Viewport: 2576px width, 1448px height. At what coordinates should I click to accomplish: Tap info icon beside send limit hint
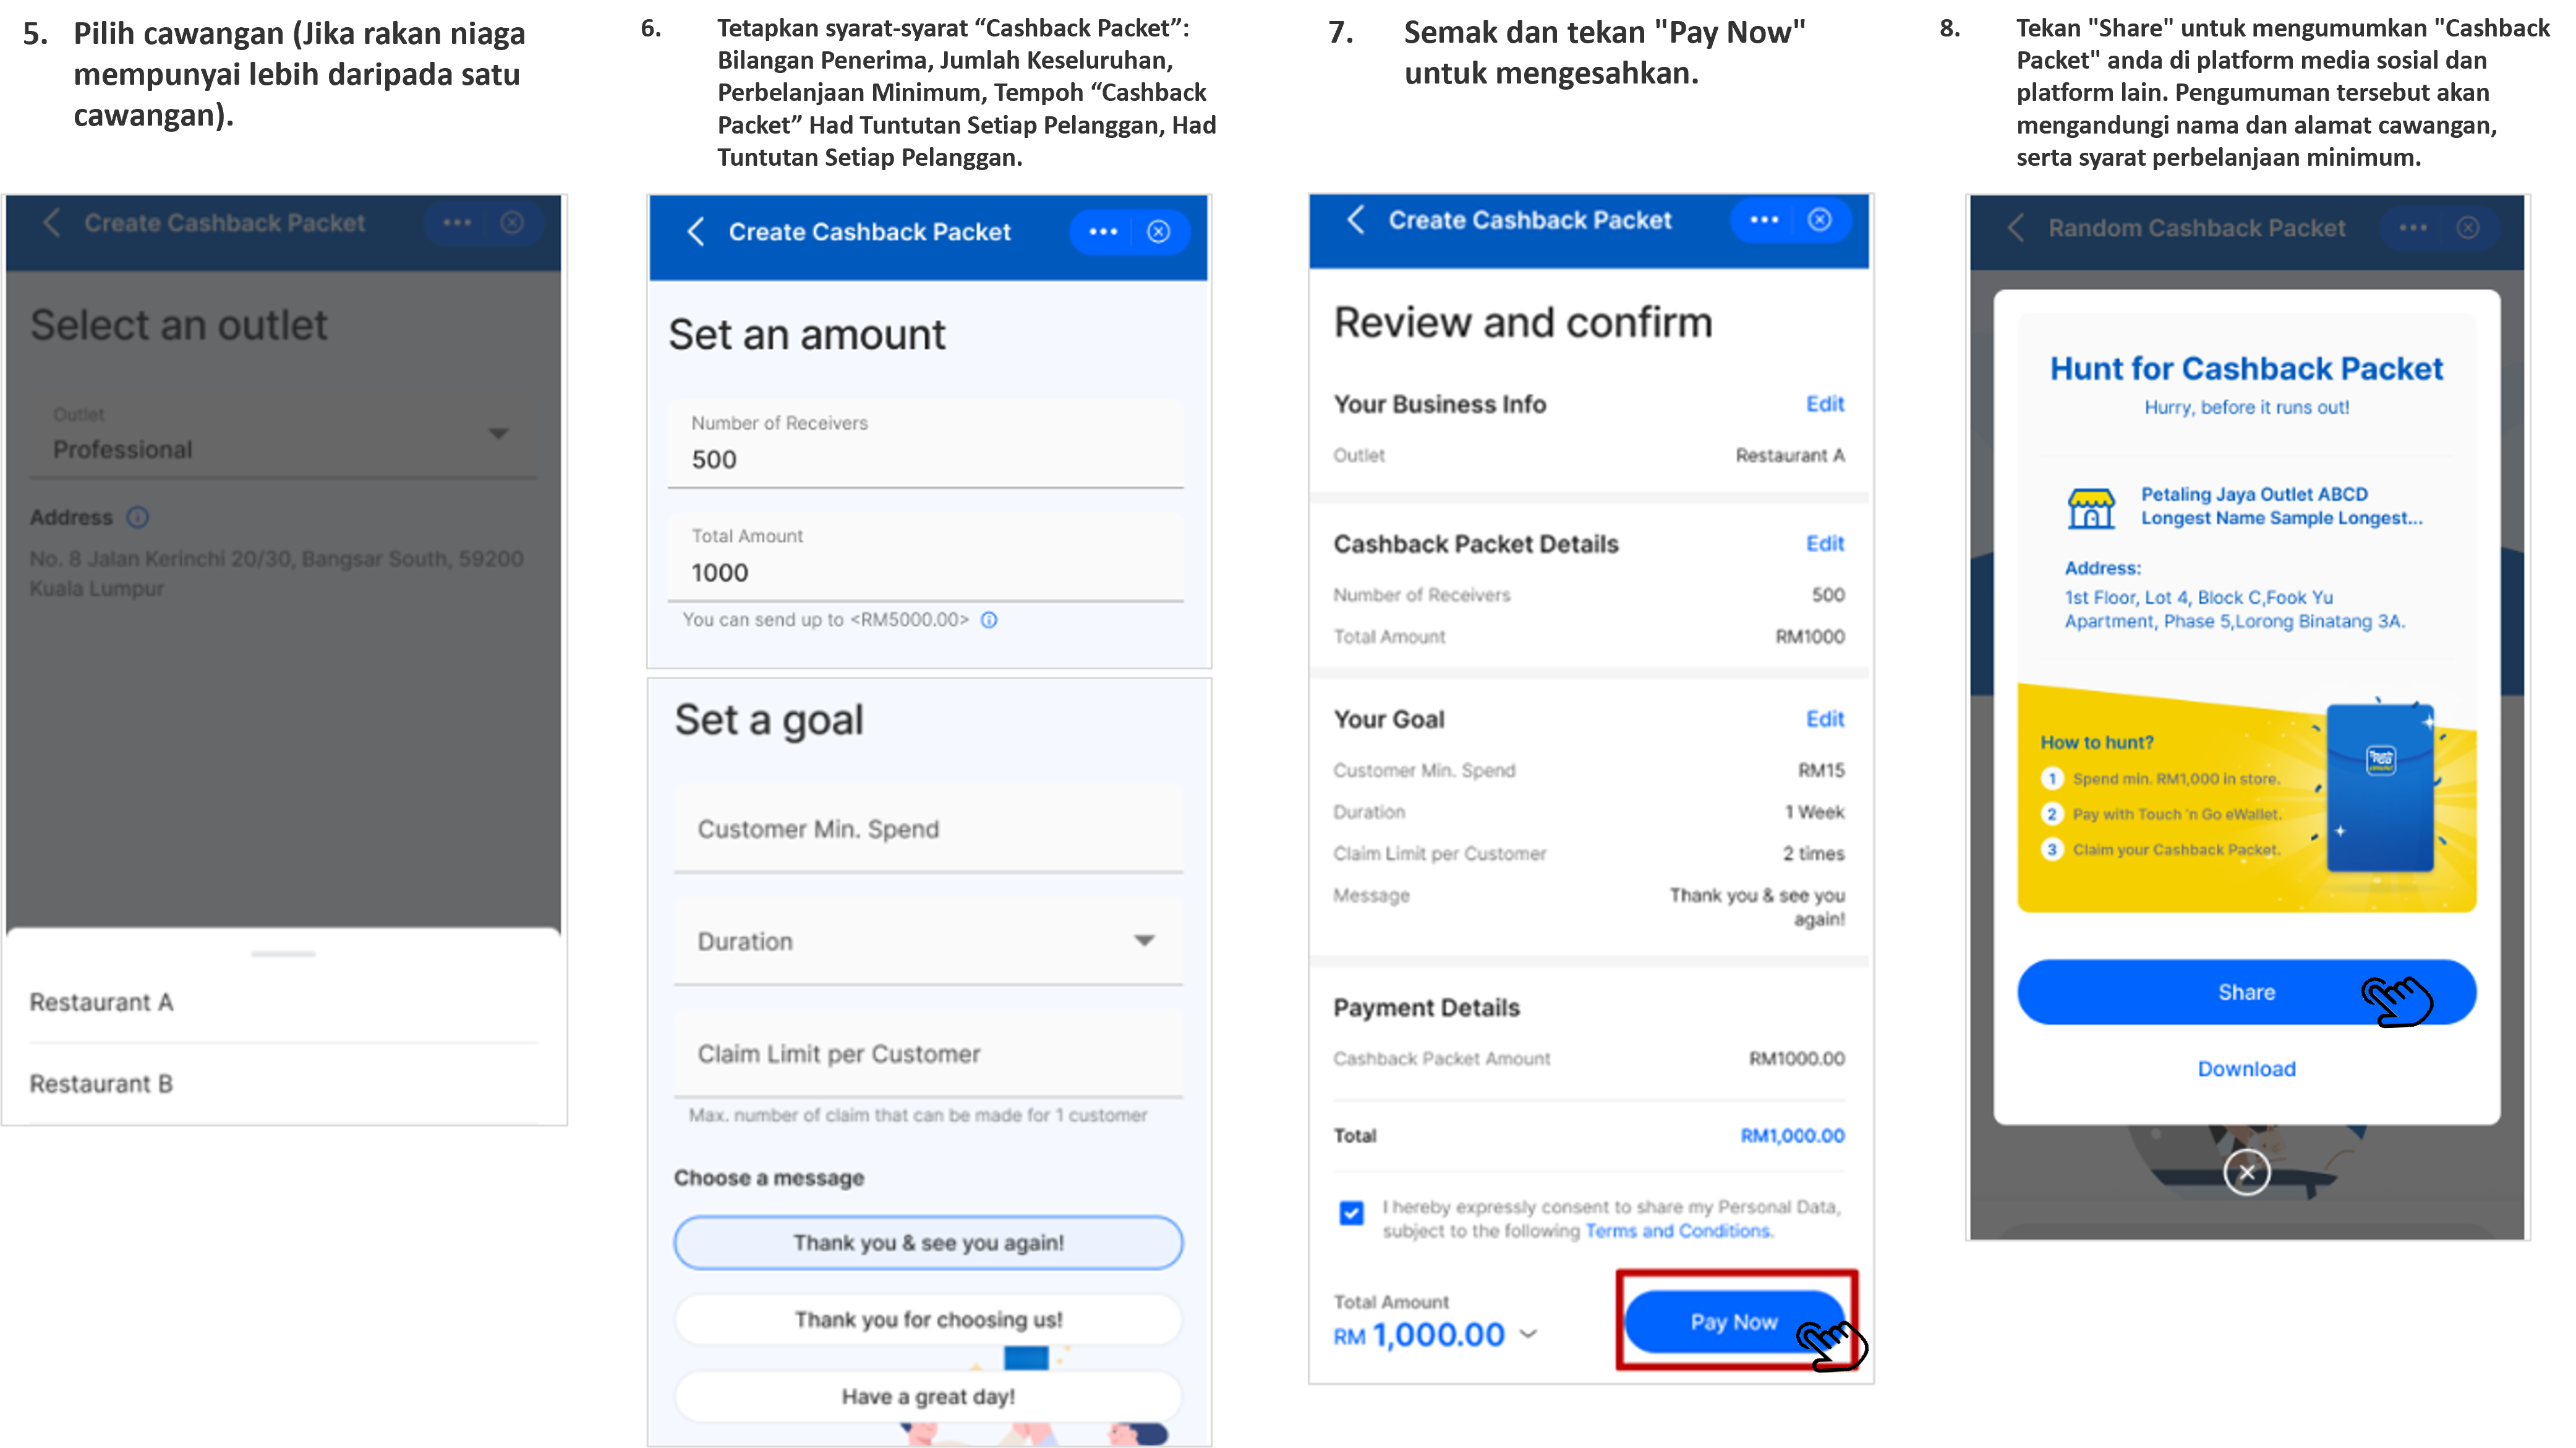click(x=989, y=620)
